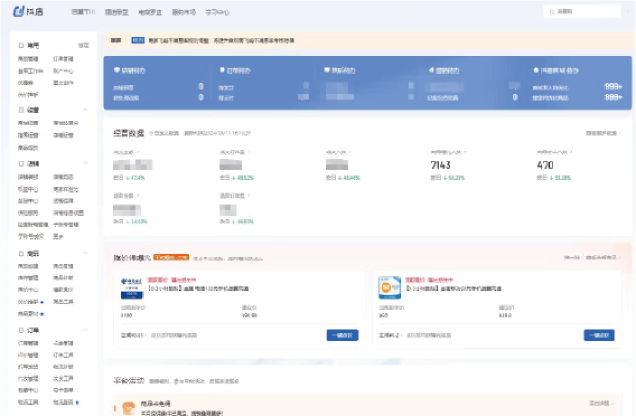Collapse the 商品 sidebar section
This screenshot has width=636, height=416.
86,255
